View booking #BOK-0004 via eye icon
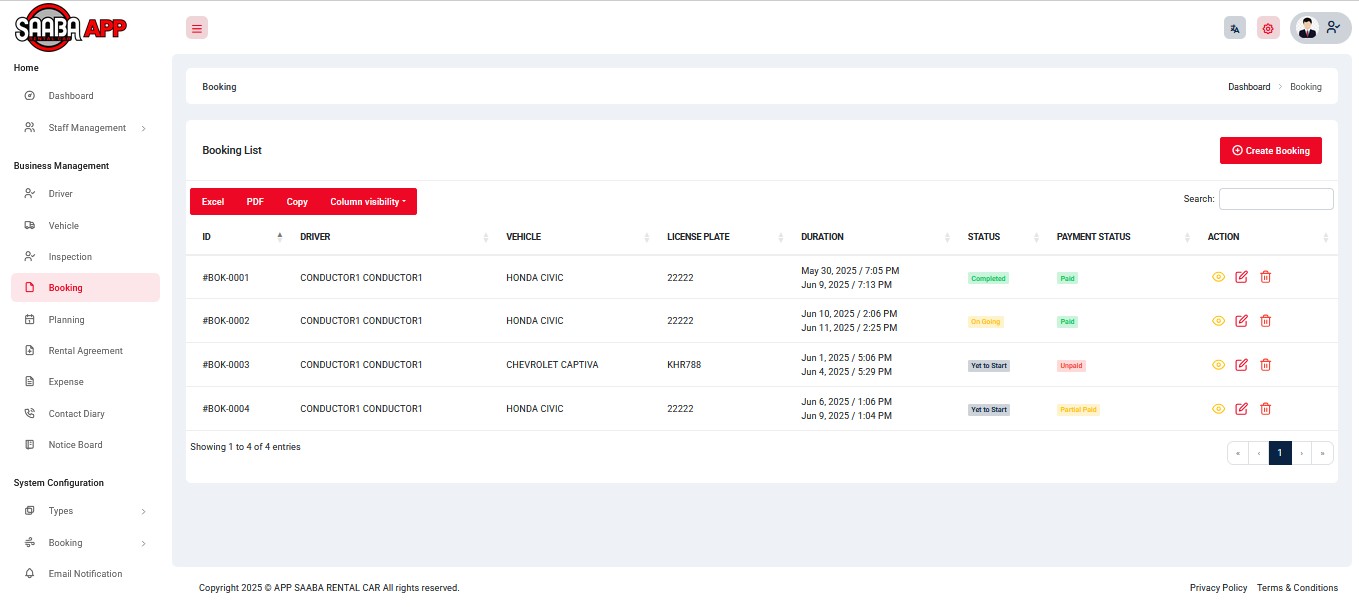1359x607 pixels. coord(1218,409)
